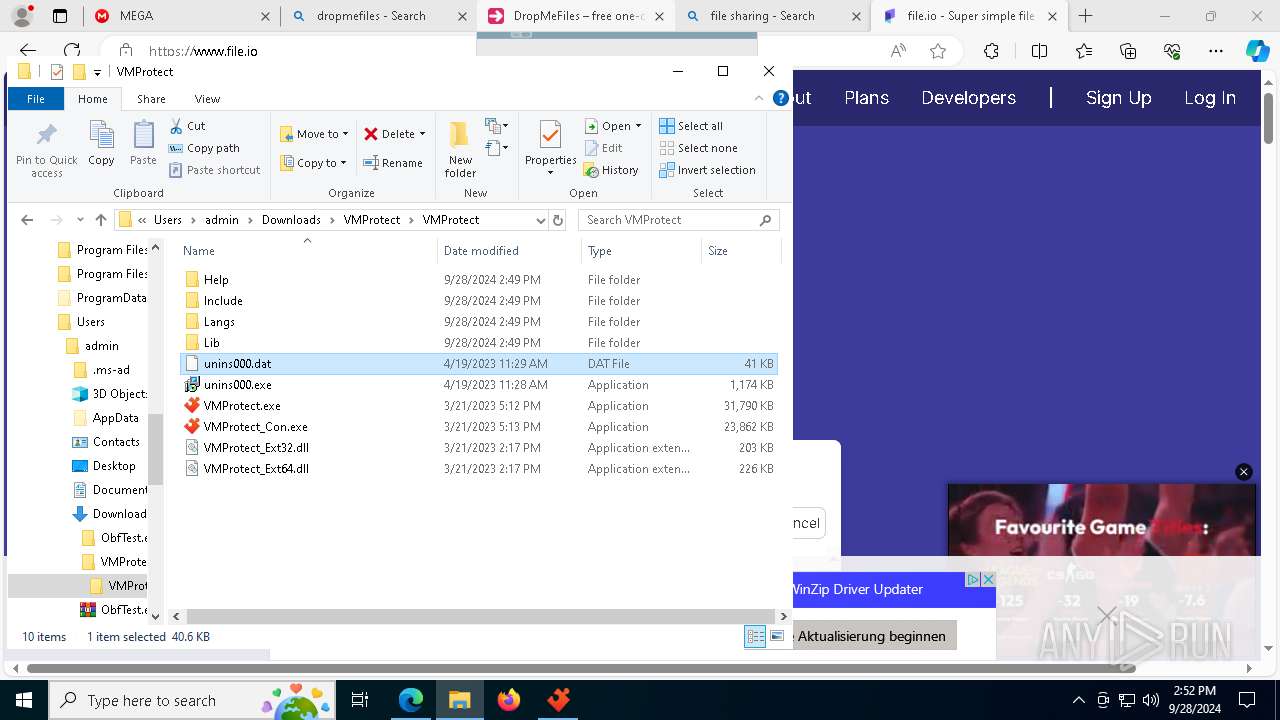Viewport: 1280px width, 720px height.
Task: Click Copy path in the ribbon
Action: coord(204,148)
